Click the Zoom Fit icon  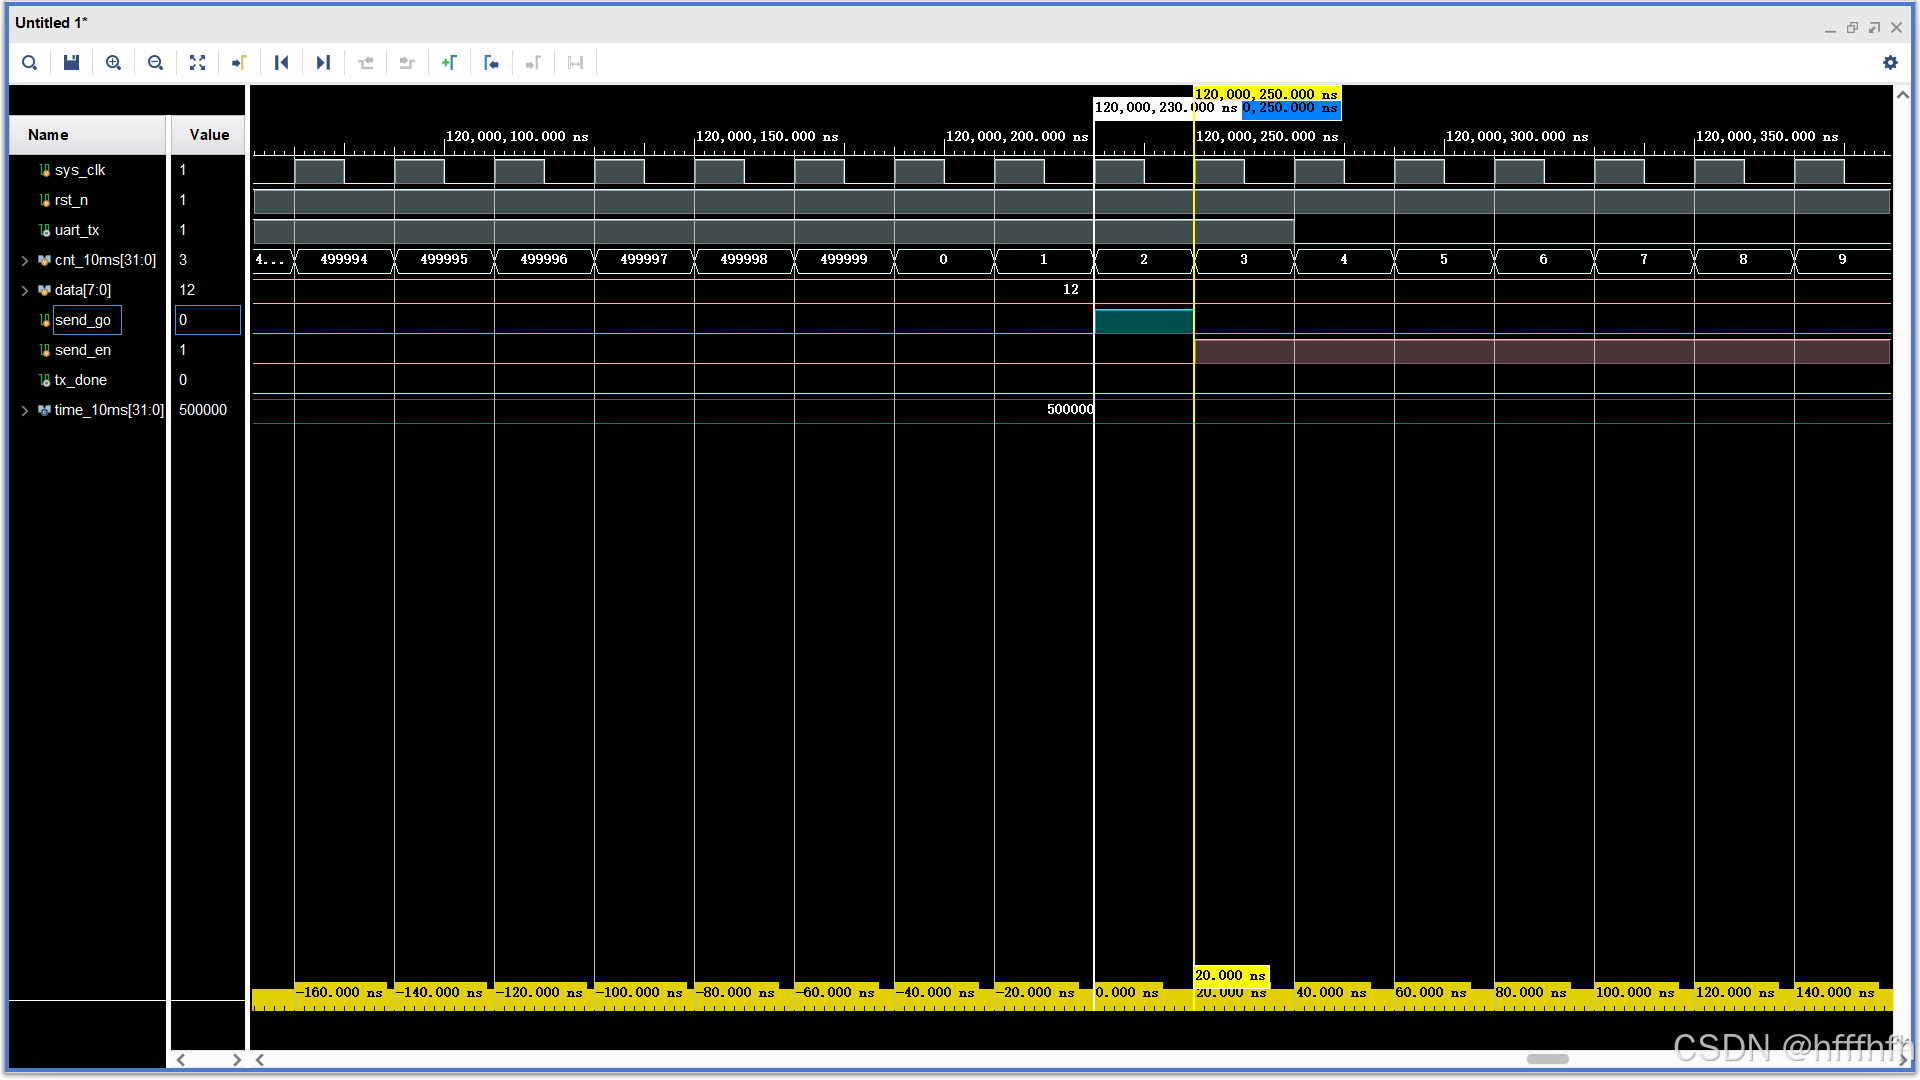pyautogui.click(x=197, y=62)
